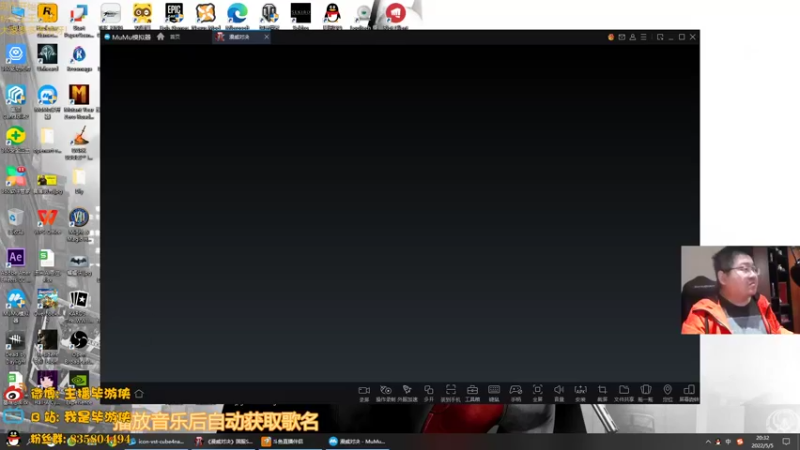
Task: Open the MuMu user account icon
Action: pos(633,37)
